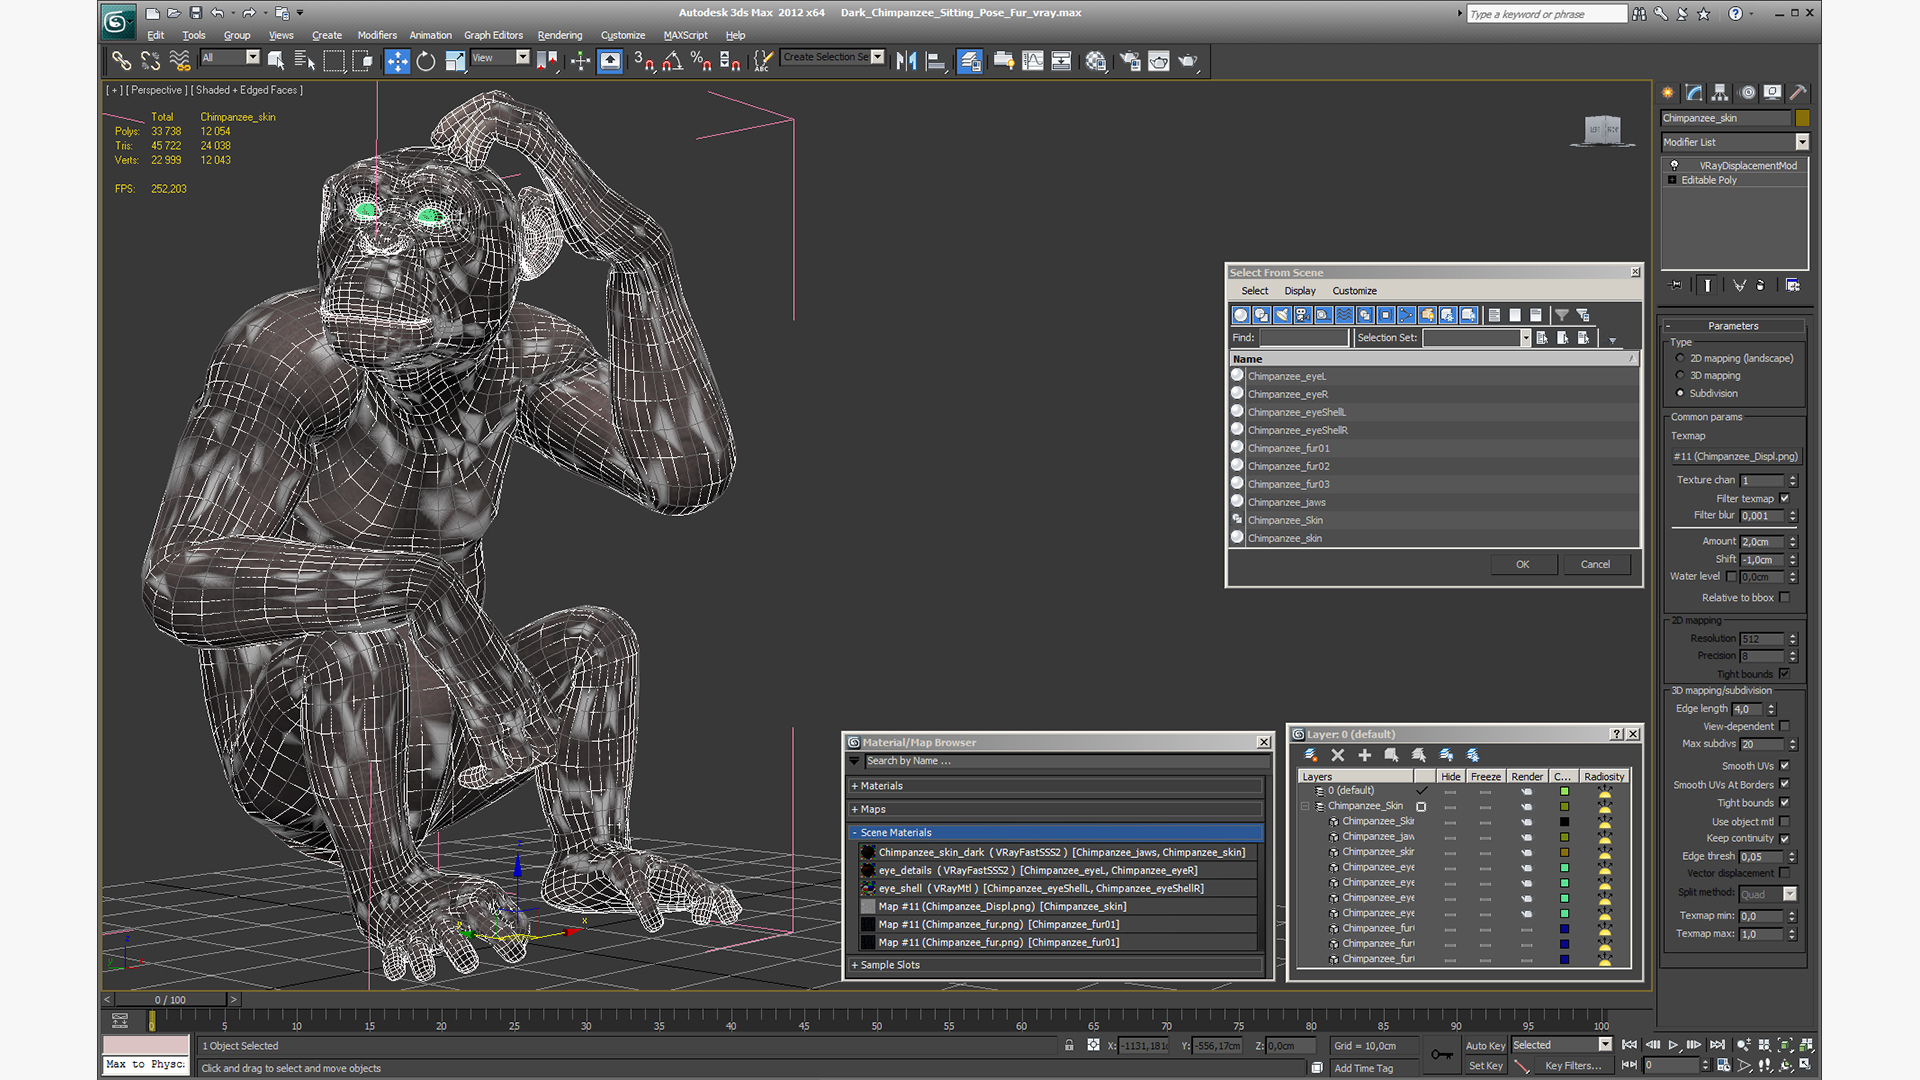Open the Rendering menu

tap(560, 35)
